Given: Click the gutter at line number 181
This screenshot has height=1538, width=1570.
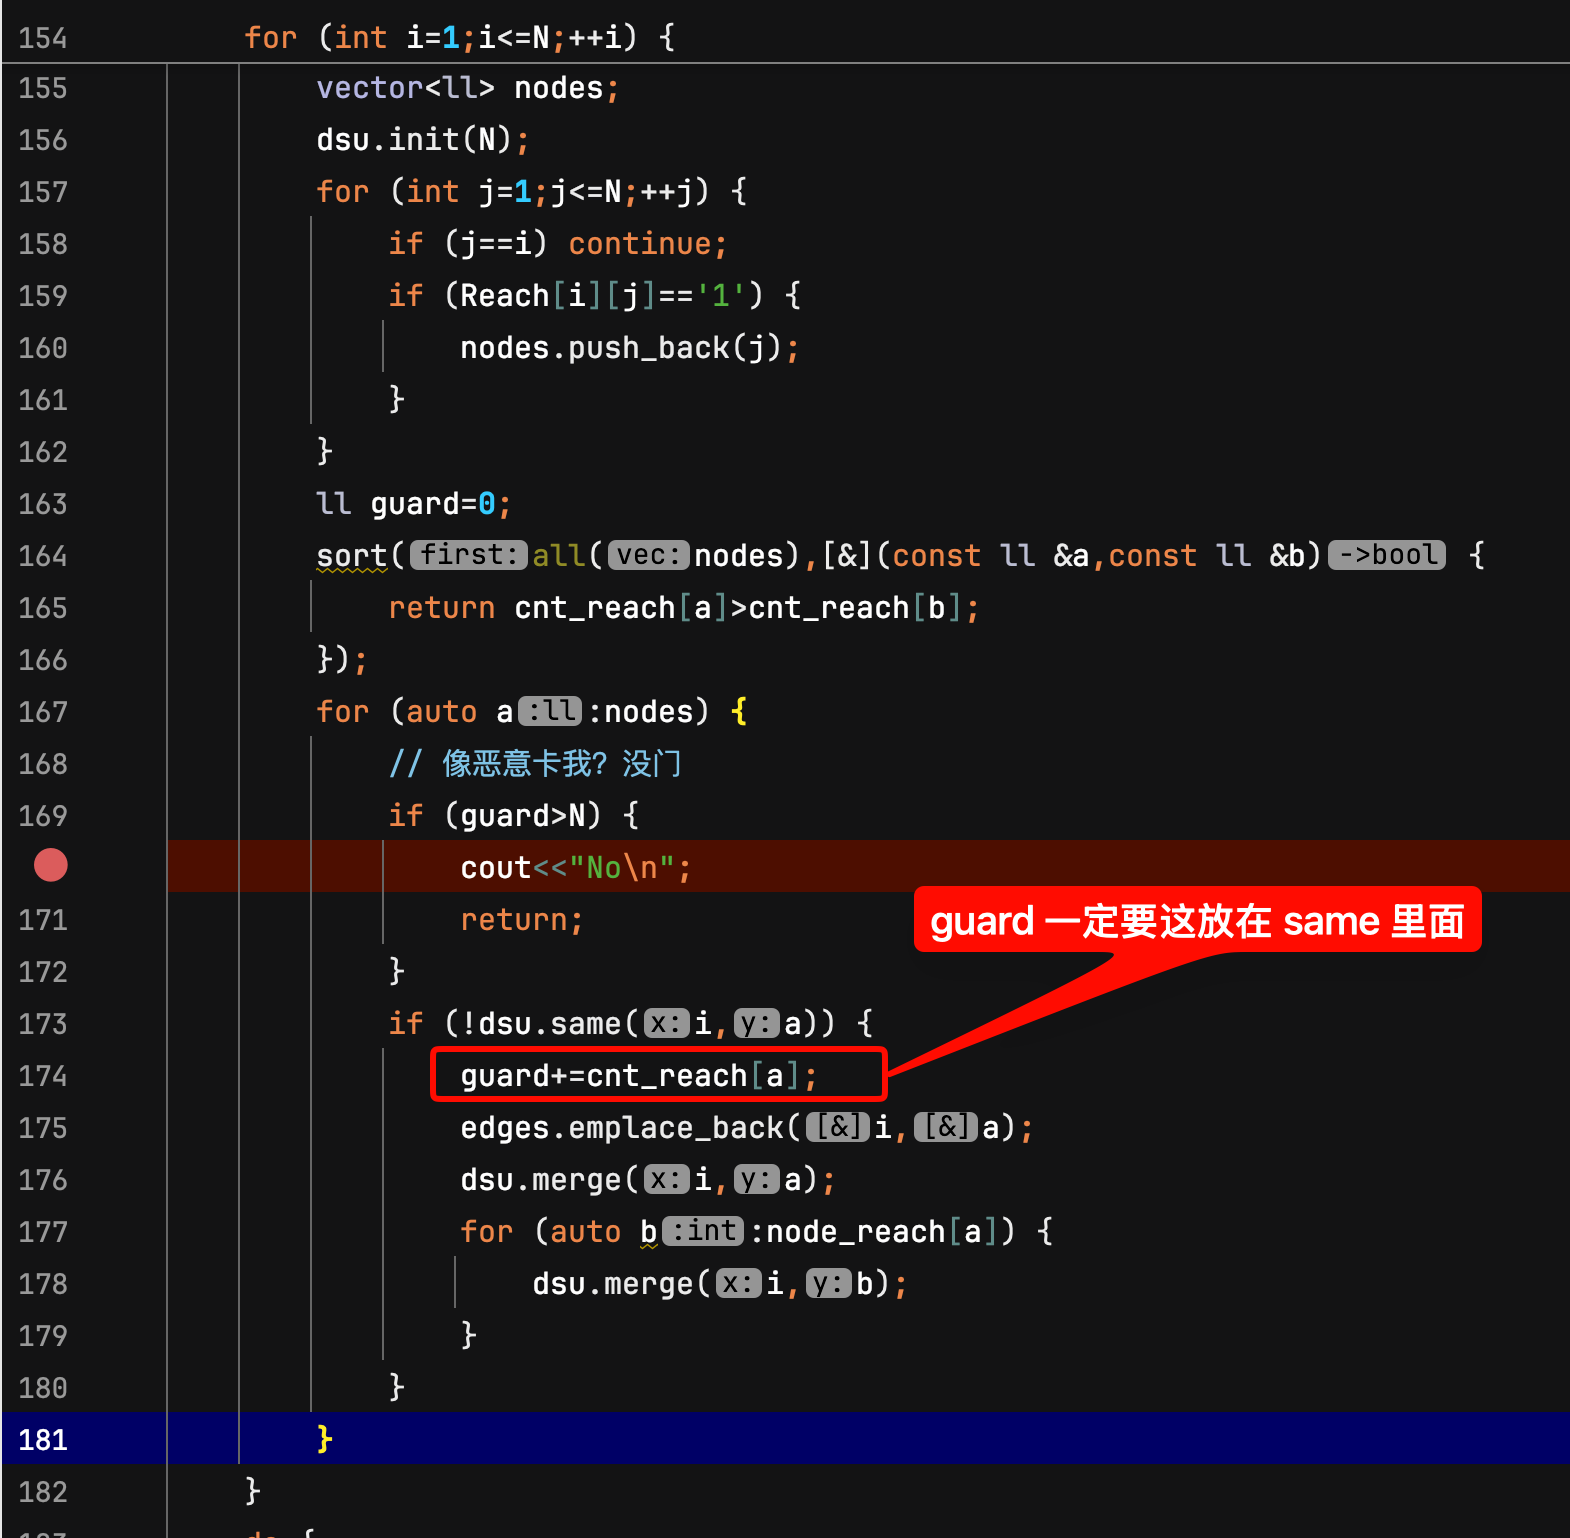Looking at the screenshot, I should tap(43, 1440).
